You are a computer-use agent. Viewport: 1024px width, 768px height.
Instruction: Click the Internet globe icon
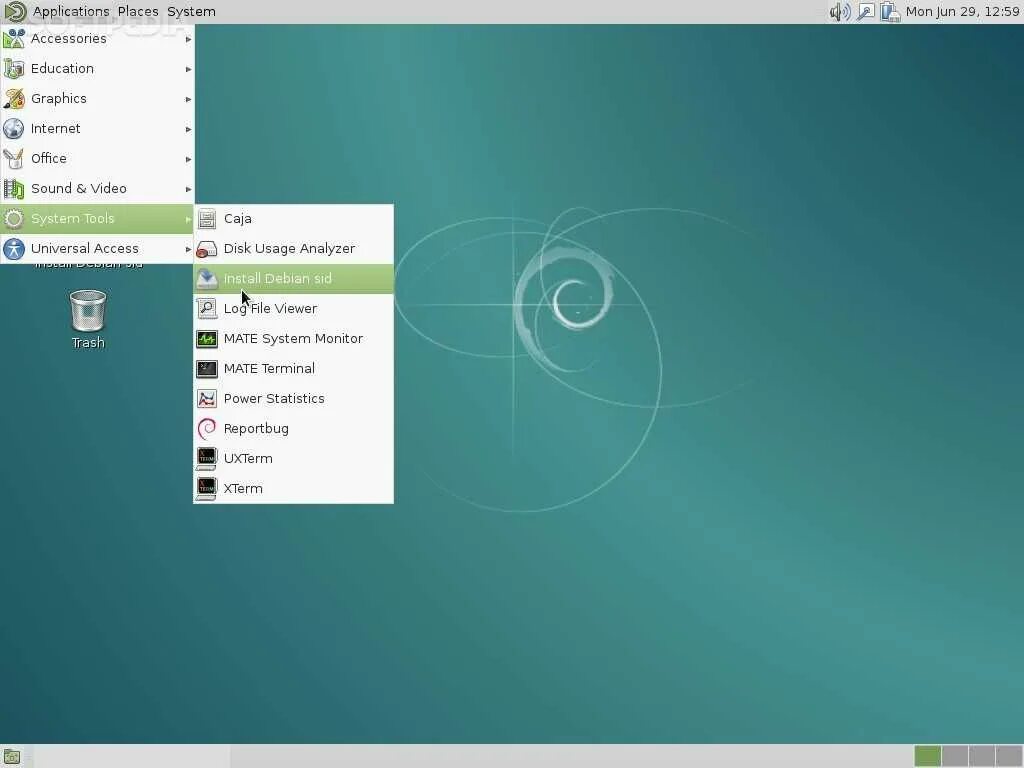pos(14,129)
